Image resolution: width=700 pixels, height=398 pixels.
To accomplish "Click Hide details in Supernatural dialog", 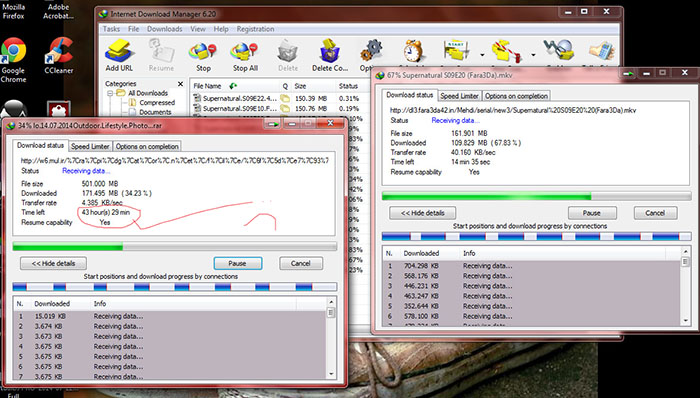I will (422, 213).
